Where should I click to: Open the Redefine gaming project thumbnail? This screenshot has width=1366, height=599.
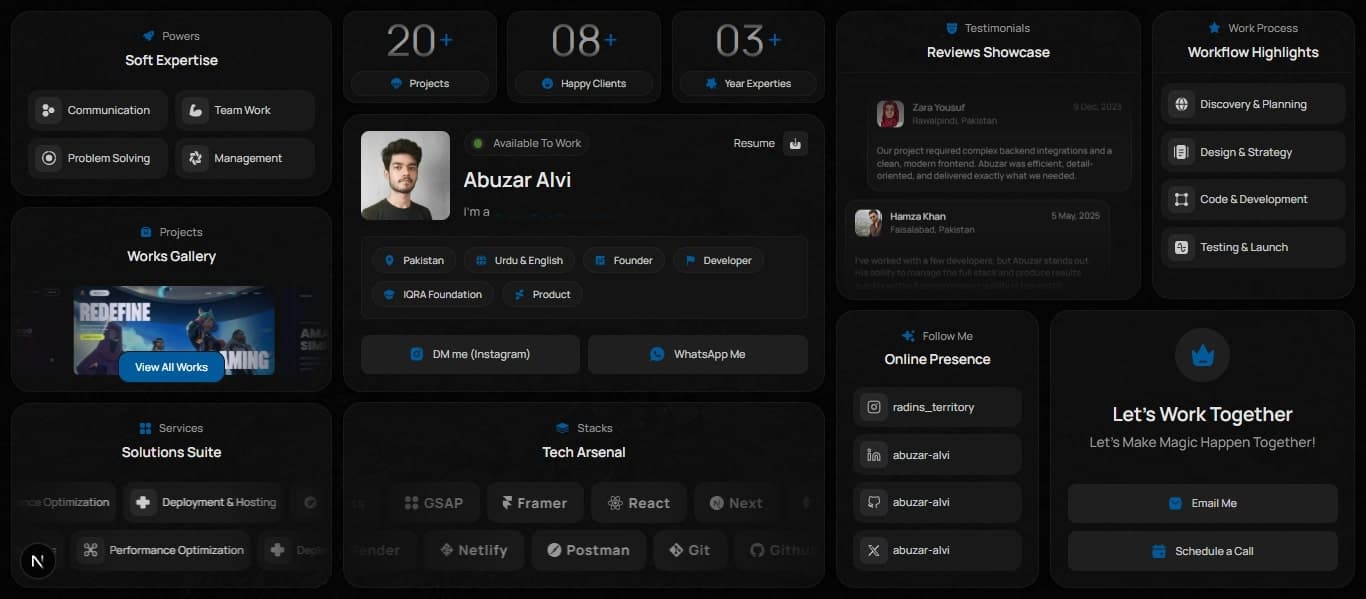click(174, 320)
